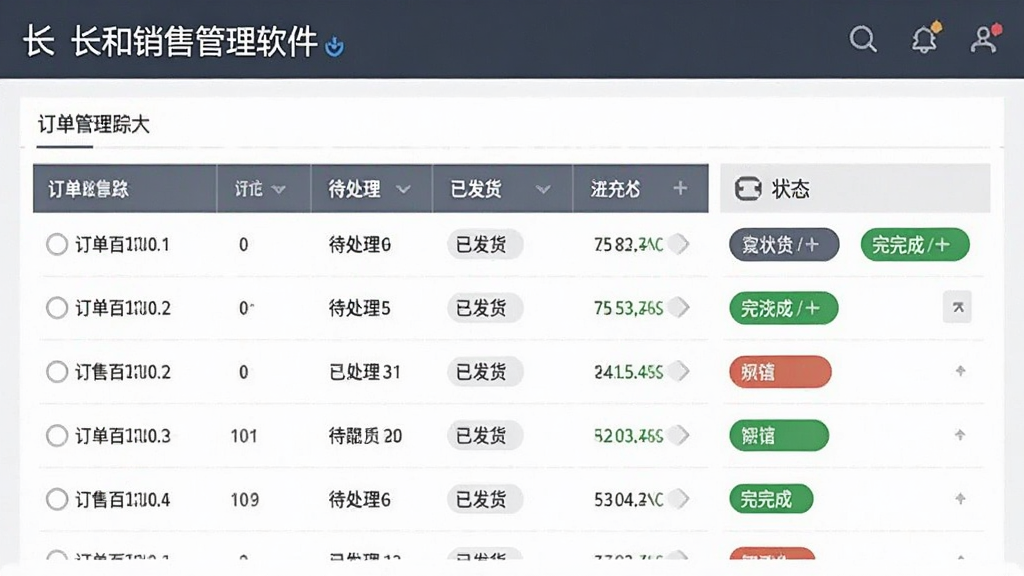Select radio button for 订单百1110.3

(x=57, y=436)
